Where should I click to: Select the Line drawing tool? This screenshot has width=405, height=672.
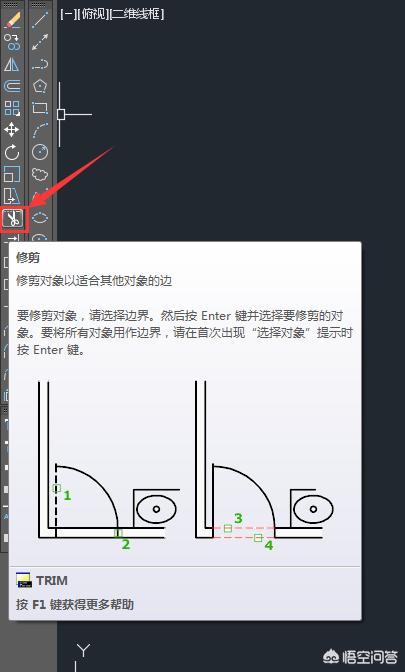point(40,20)
